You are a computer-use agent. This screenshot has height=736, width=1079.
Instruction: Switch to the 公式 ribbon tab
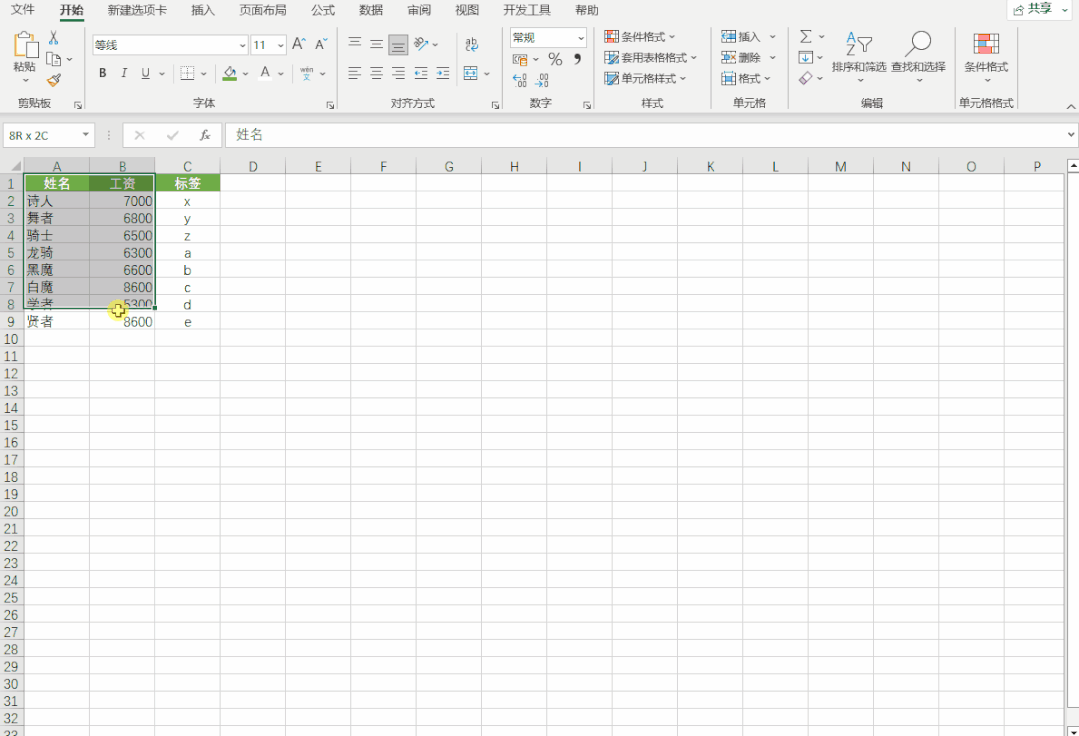coord(323,10)
